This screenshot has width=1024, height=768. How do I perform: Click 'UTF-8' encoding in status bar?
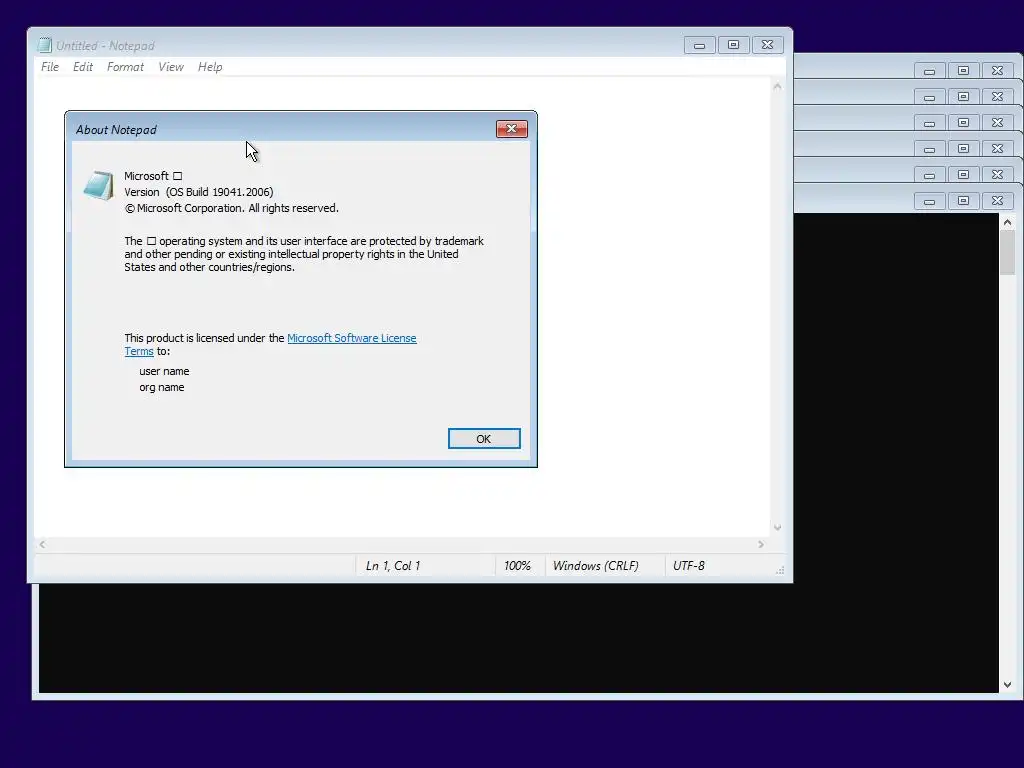tap(689, 566)
